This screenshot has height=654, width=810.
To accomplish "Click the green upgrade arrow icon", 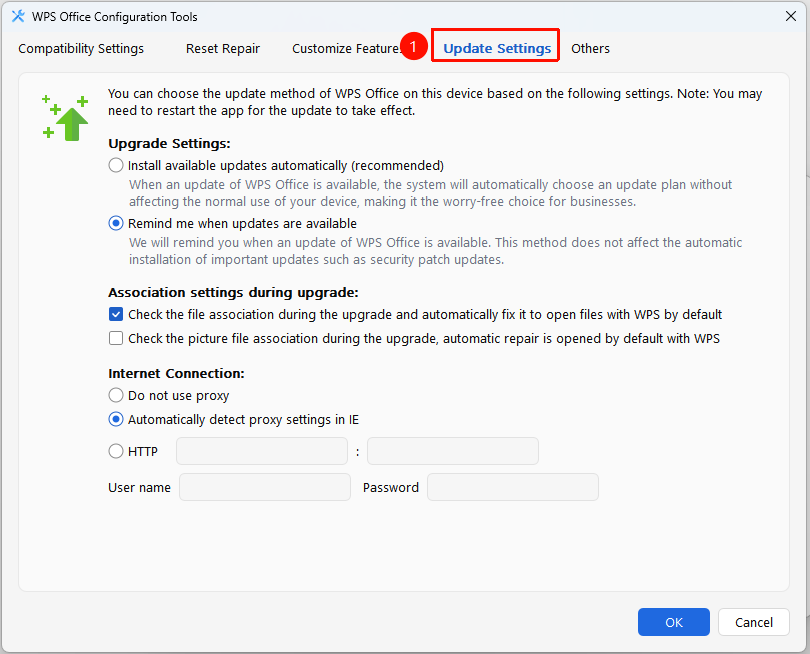I will (x=66, y=118).
